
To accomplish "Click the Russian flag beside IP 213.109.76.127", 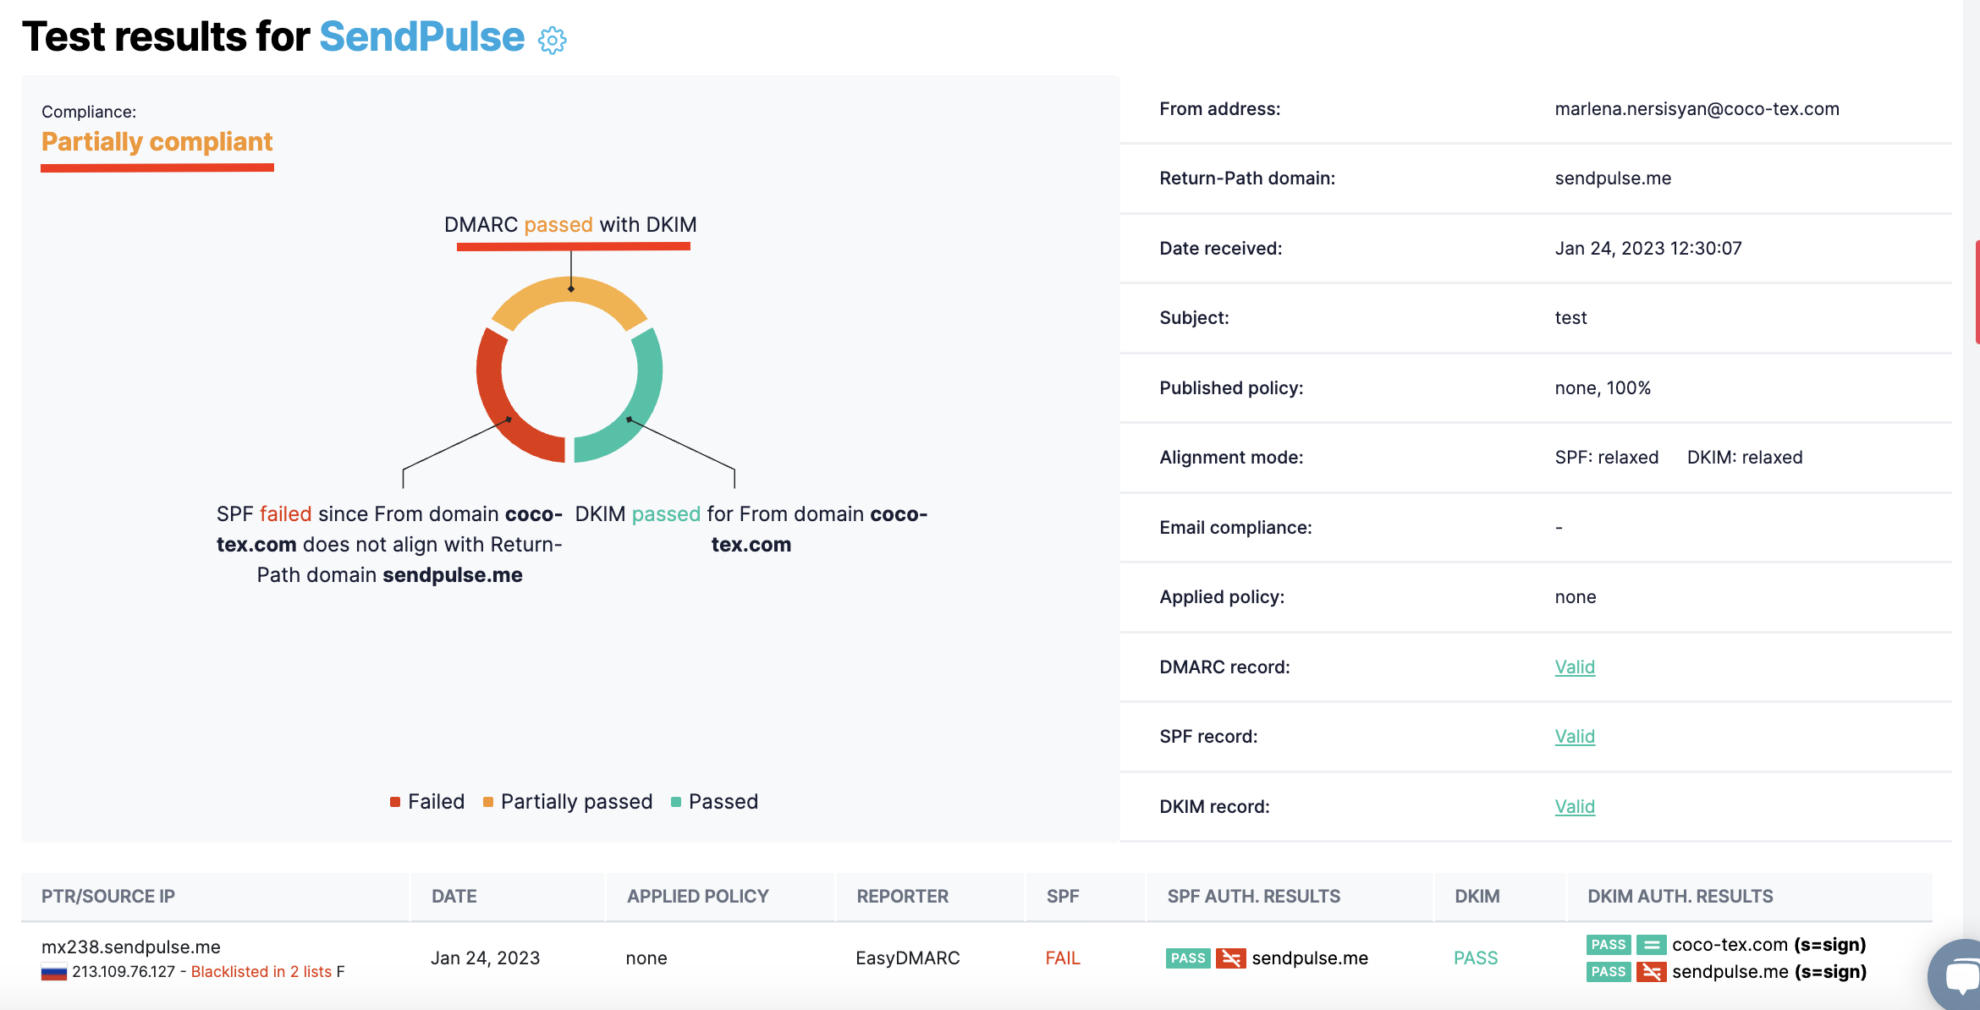I will pyautogui.click(x=53, y=970).
